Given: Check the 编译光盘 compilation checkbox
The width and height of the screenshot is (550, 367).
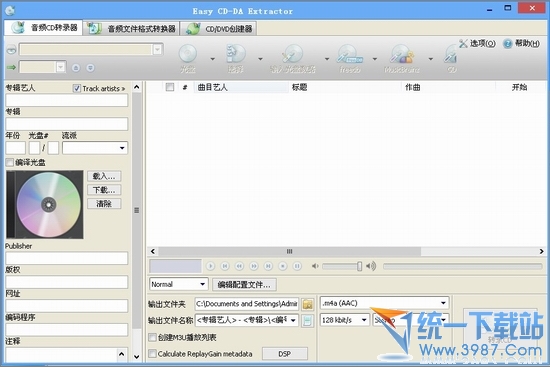Looking at the screenshot, I should click(x=10, y=162).
